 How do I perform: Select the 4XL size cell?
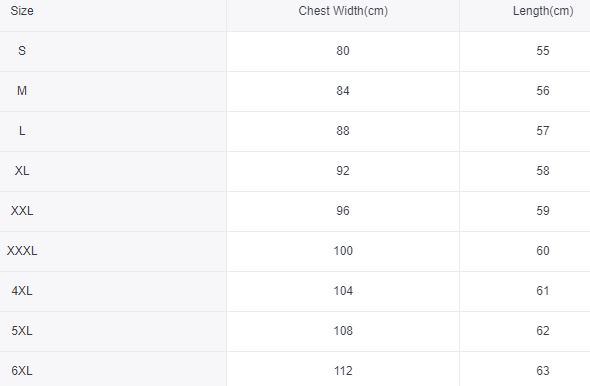point(22,291)
